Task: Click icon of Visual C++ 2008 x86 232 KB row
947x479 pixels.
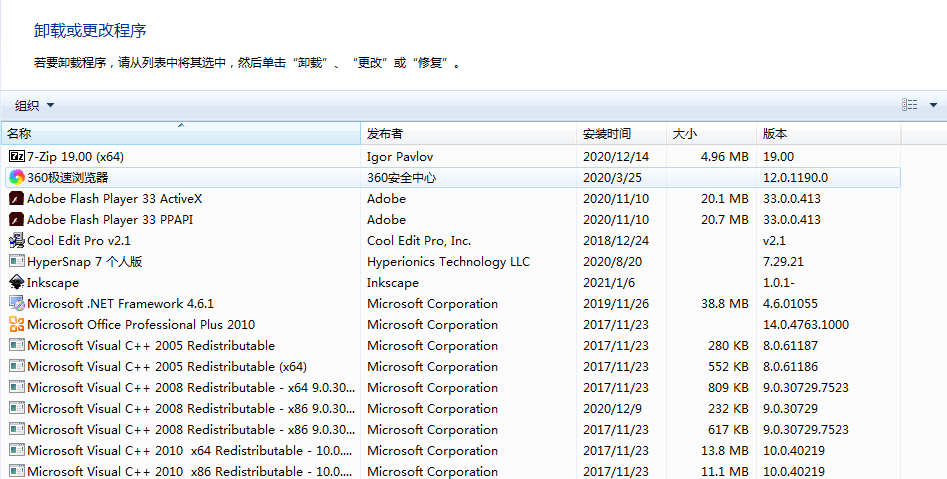Action: click(x=17, y=409)
